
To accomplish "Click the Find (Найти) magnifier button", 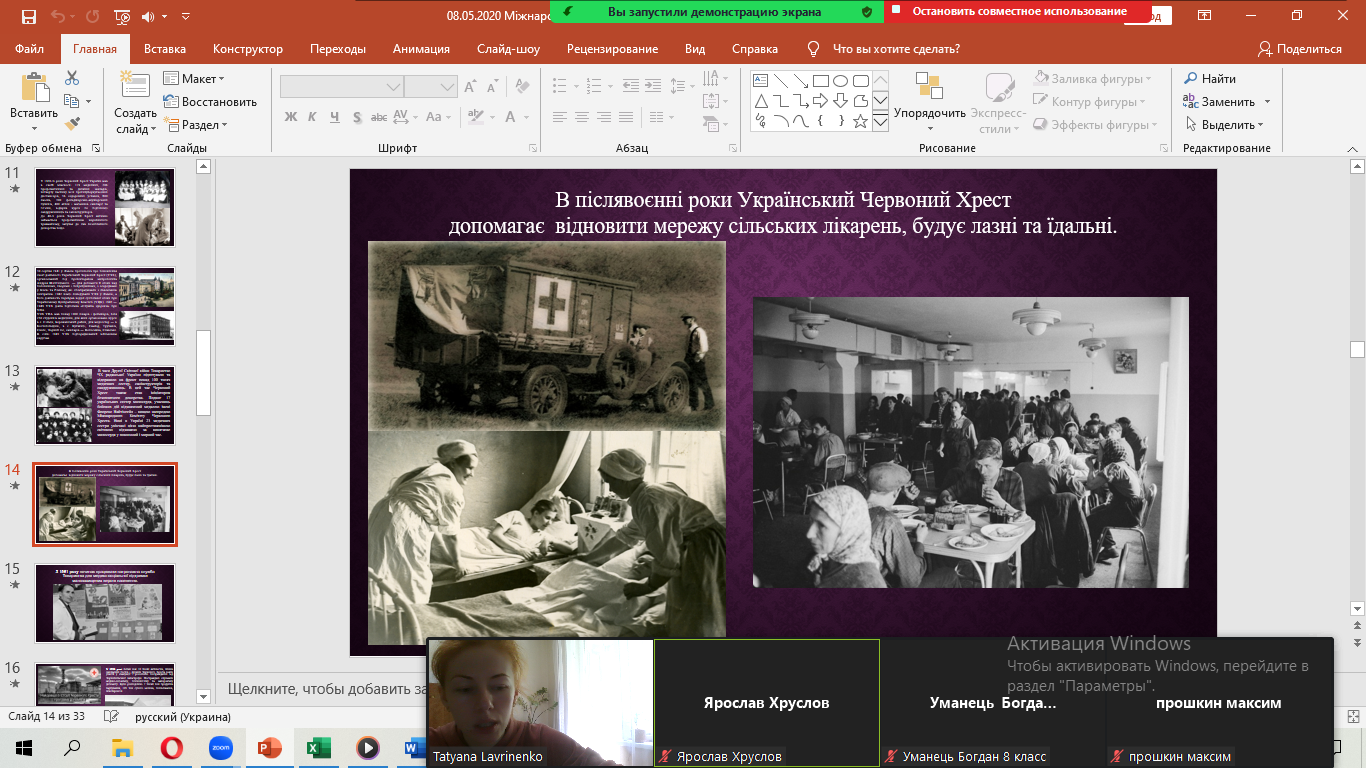I will click(1210, 78).
